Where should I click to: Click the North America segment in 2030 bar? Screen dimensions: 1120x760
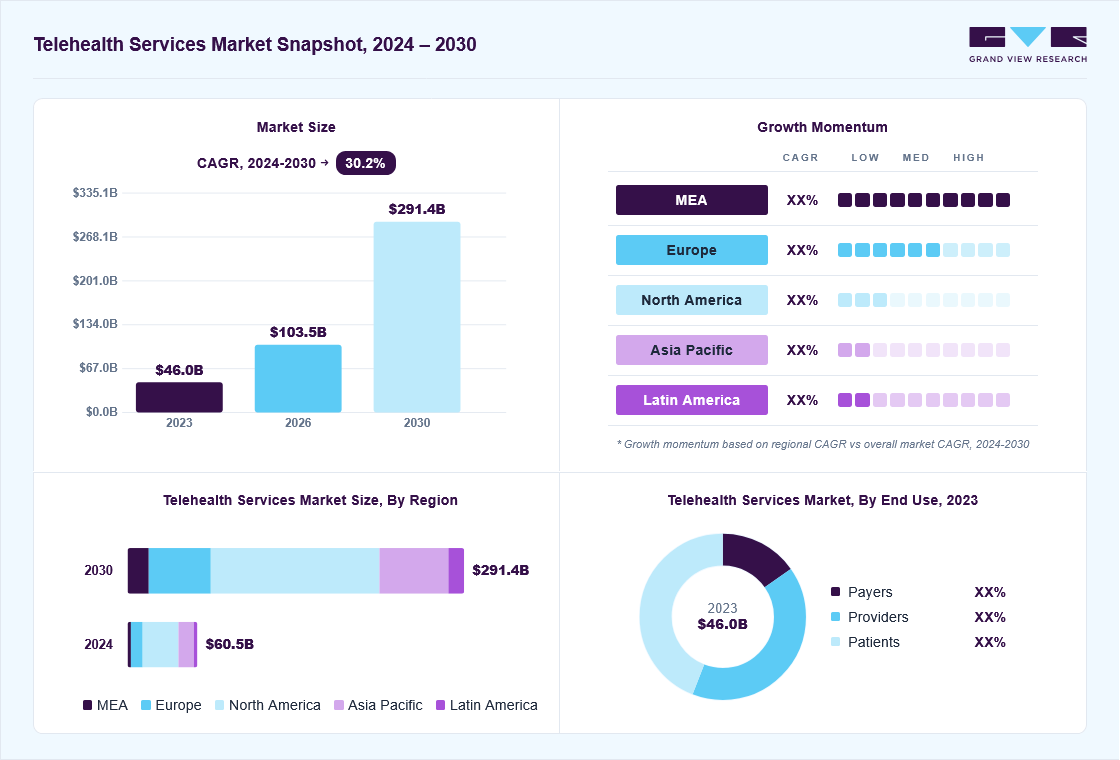coord(295,571)
